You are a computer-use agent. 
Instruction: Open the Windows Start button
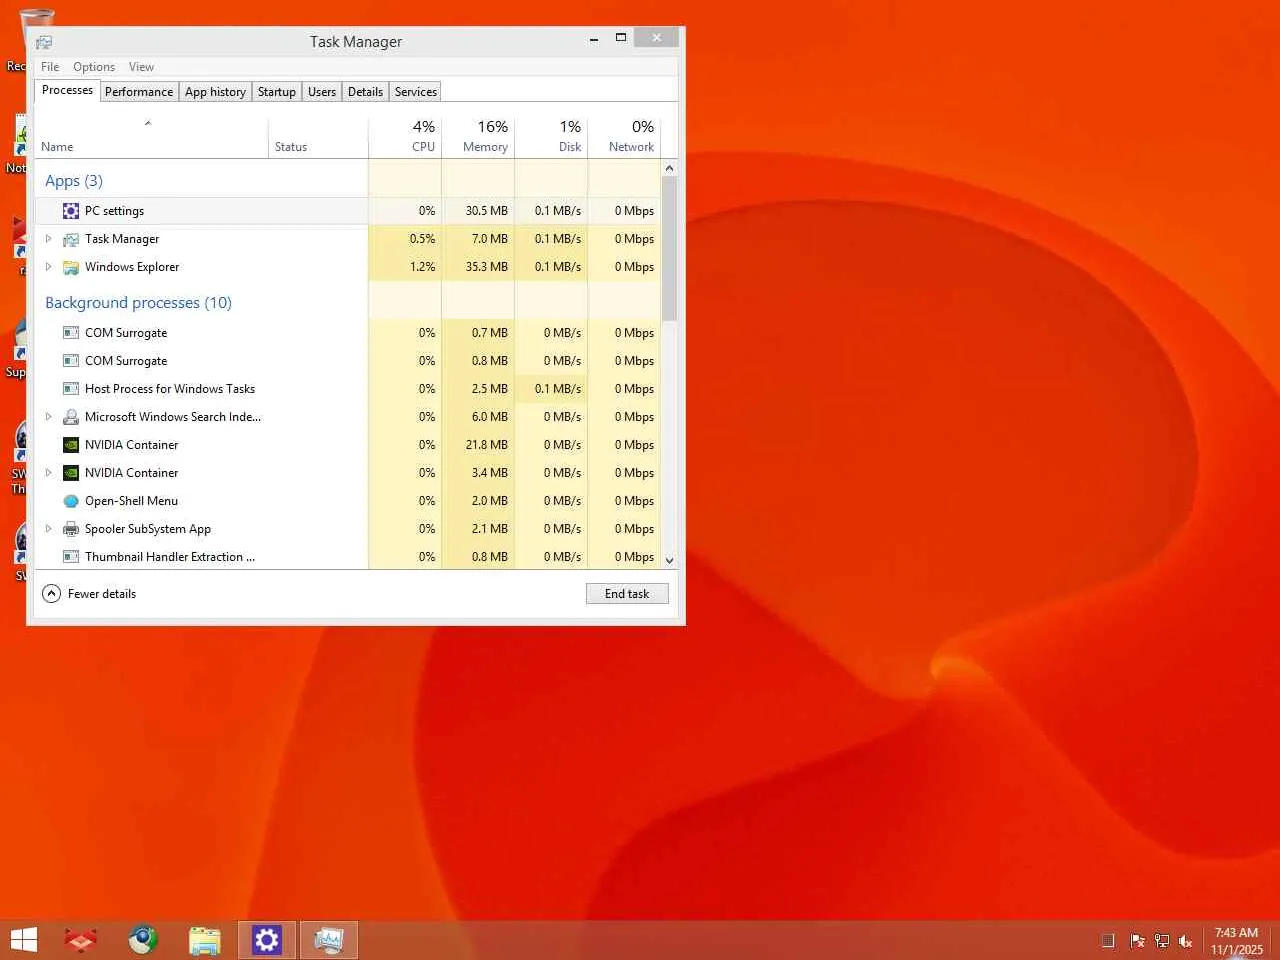[24, 940]
